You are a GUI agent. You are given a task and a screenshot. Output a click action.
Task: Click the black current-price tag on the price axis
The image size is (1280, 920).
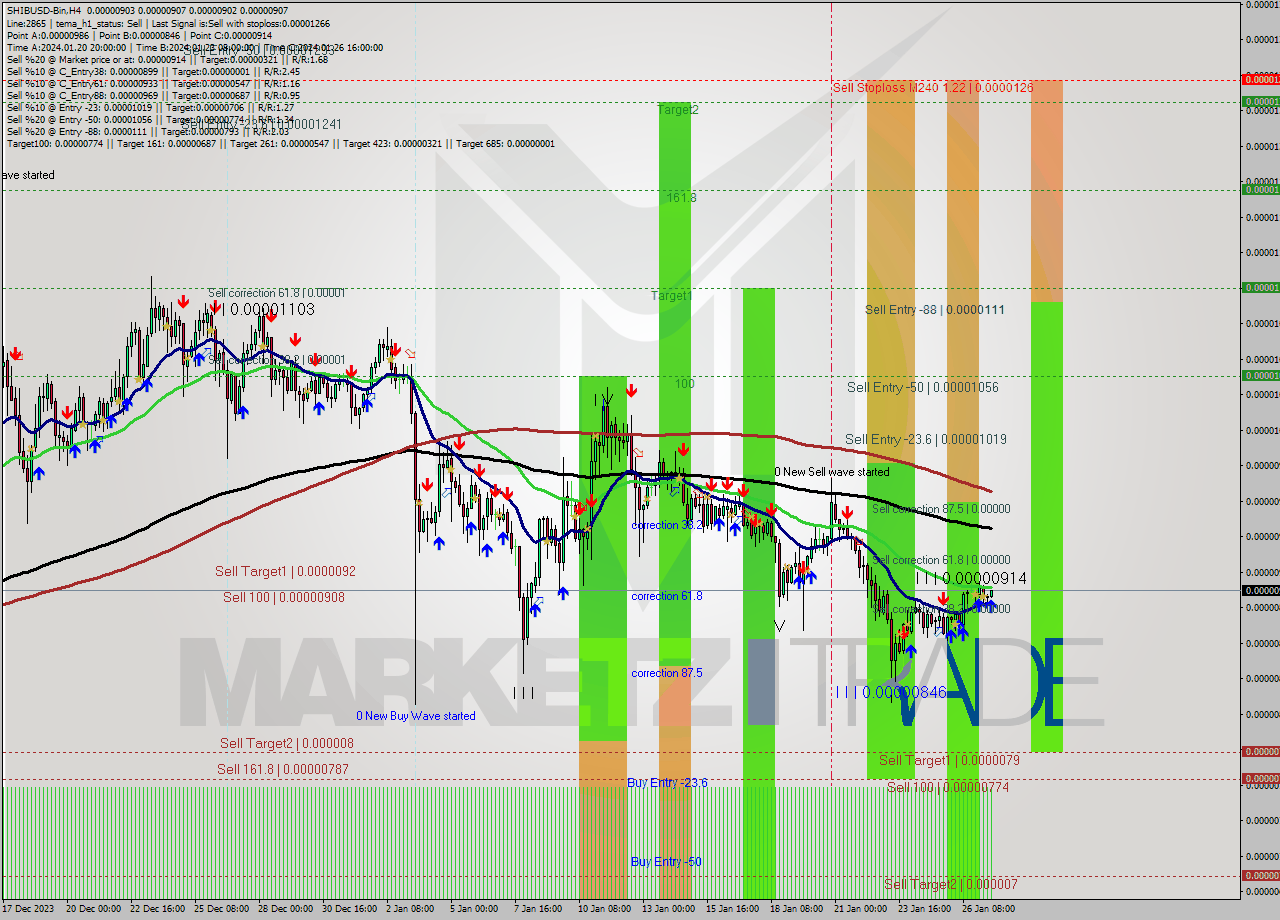(1260, 590)
